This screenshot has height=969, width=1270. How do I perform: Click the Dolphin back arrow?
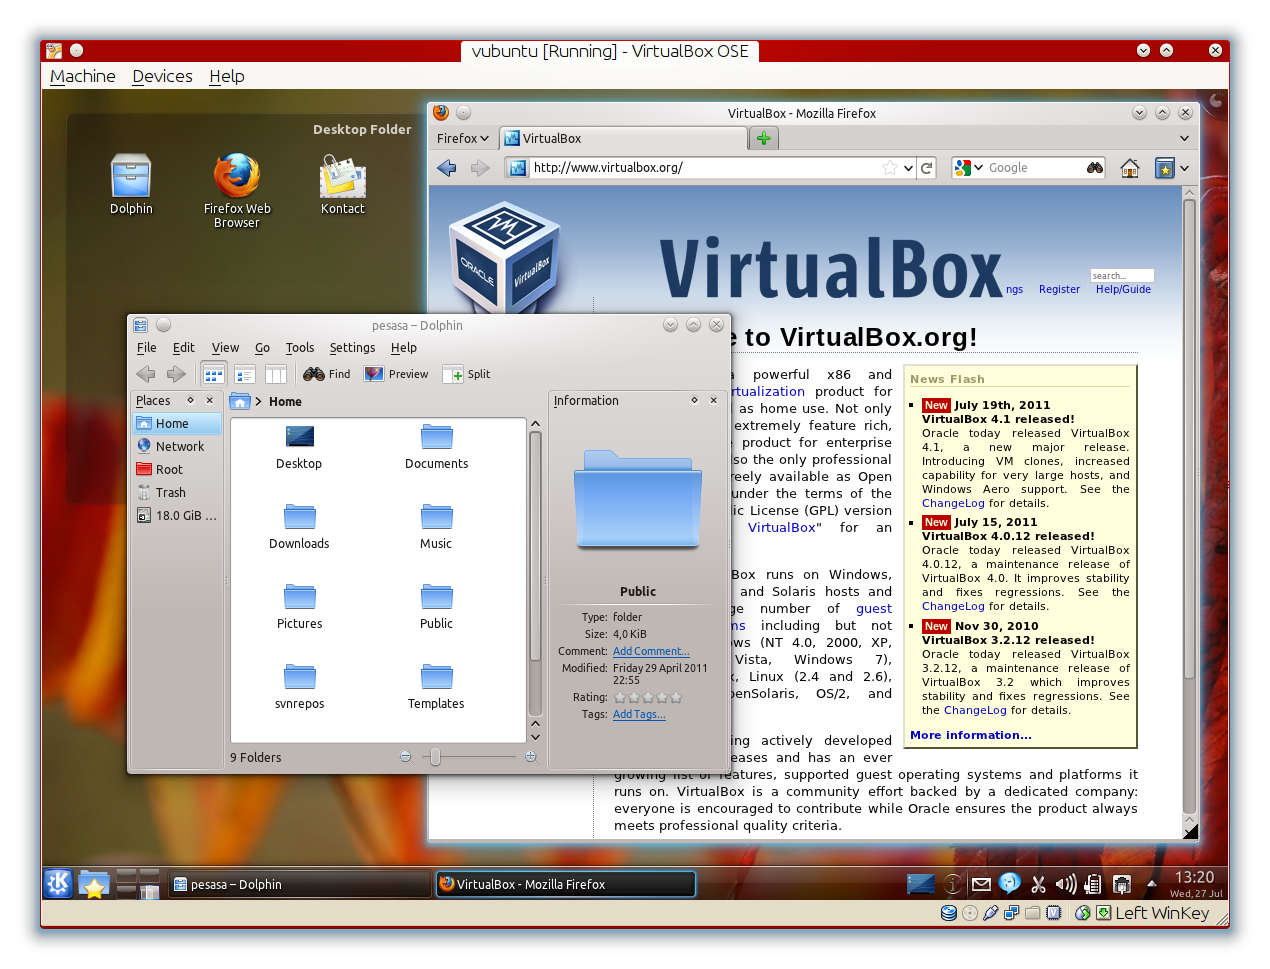coord(146,374)
